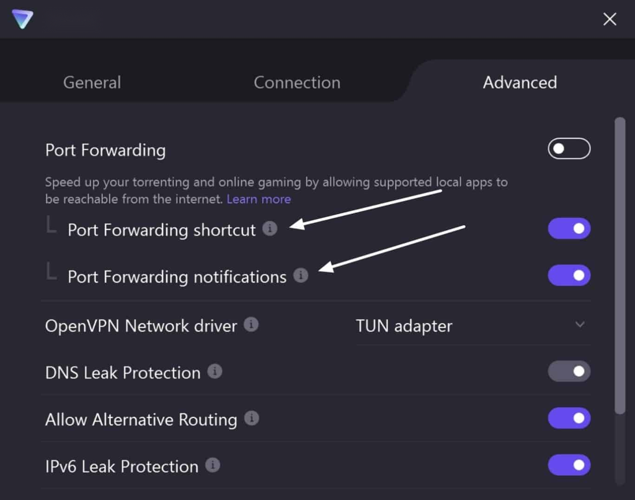Open the Connection tab
Viewport: 635px width, 500px height.
pos(297,83)
